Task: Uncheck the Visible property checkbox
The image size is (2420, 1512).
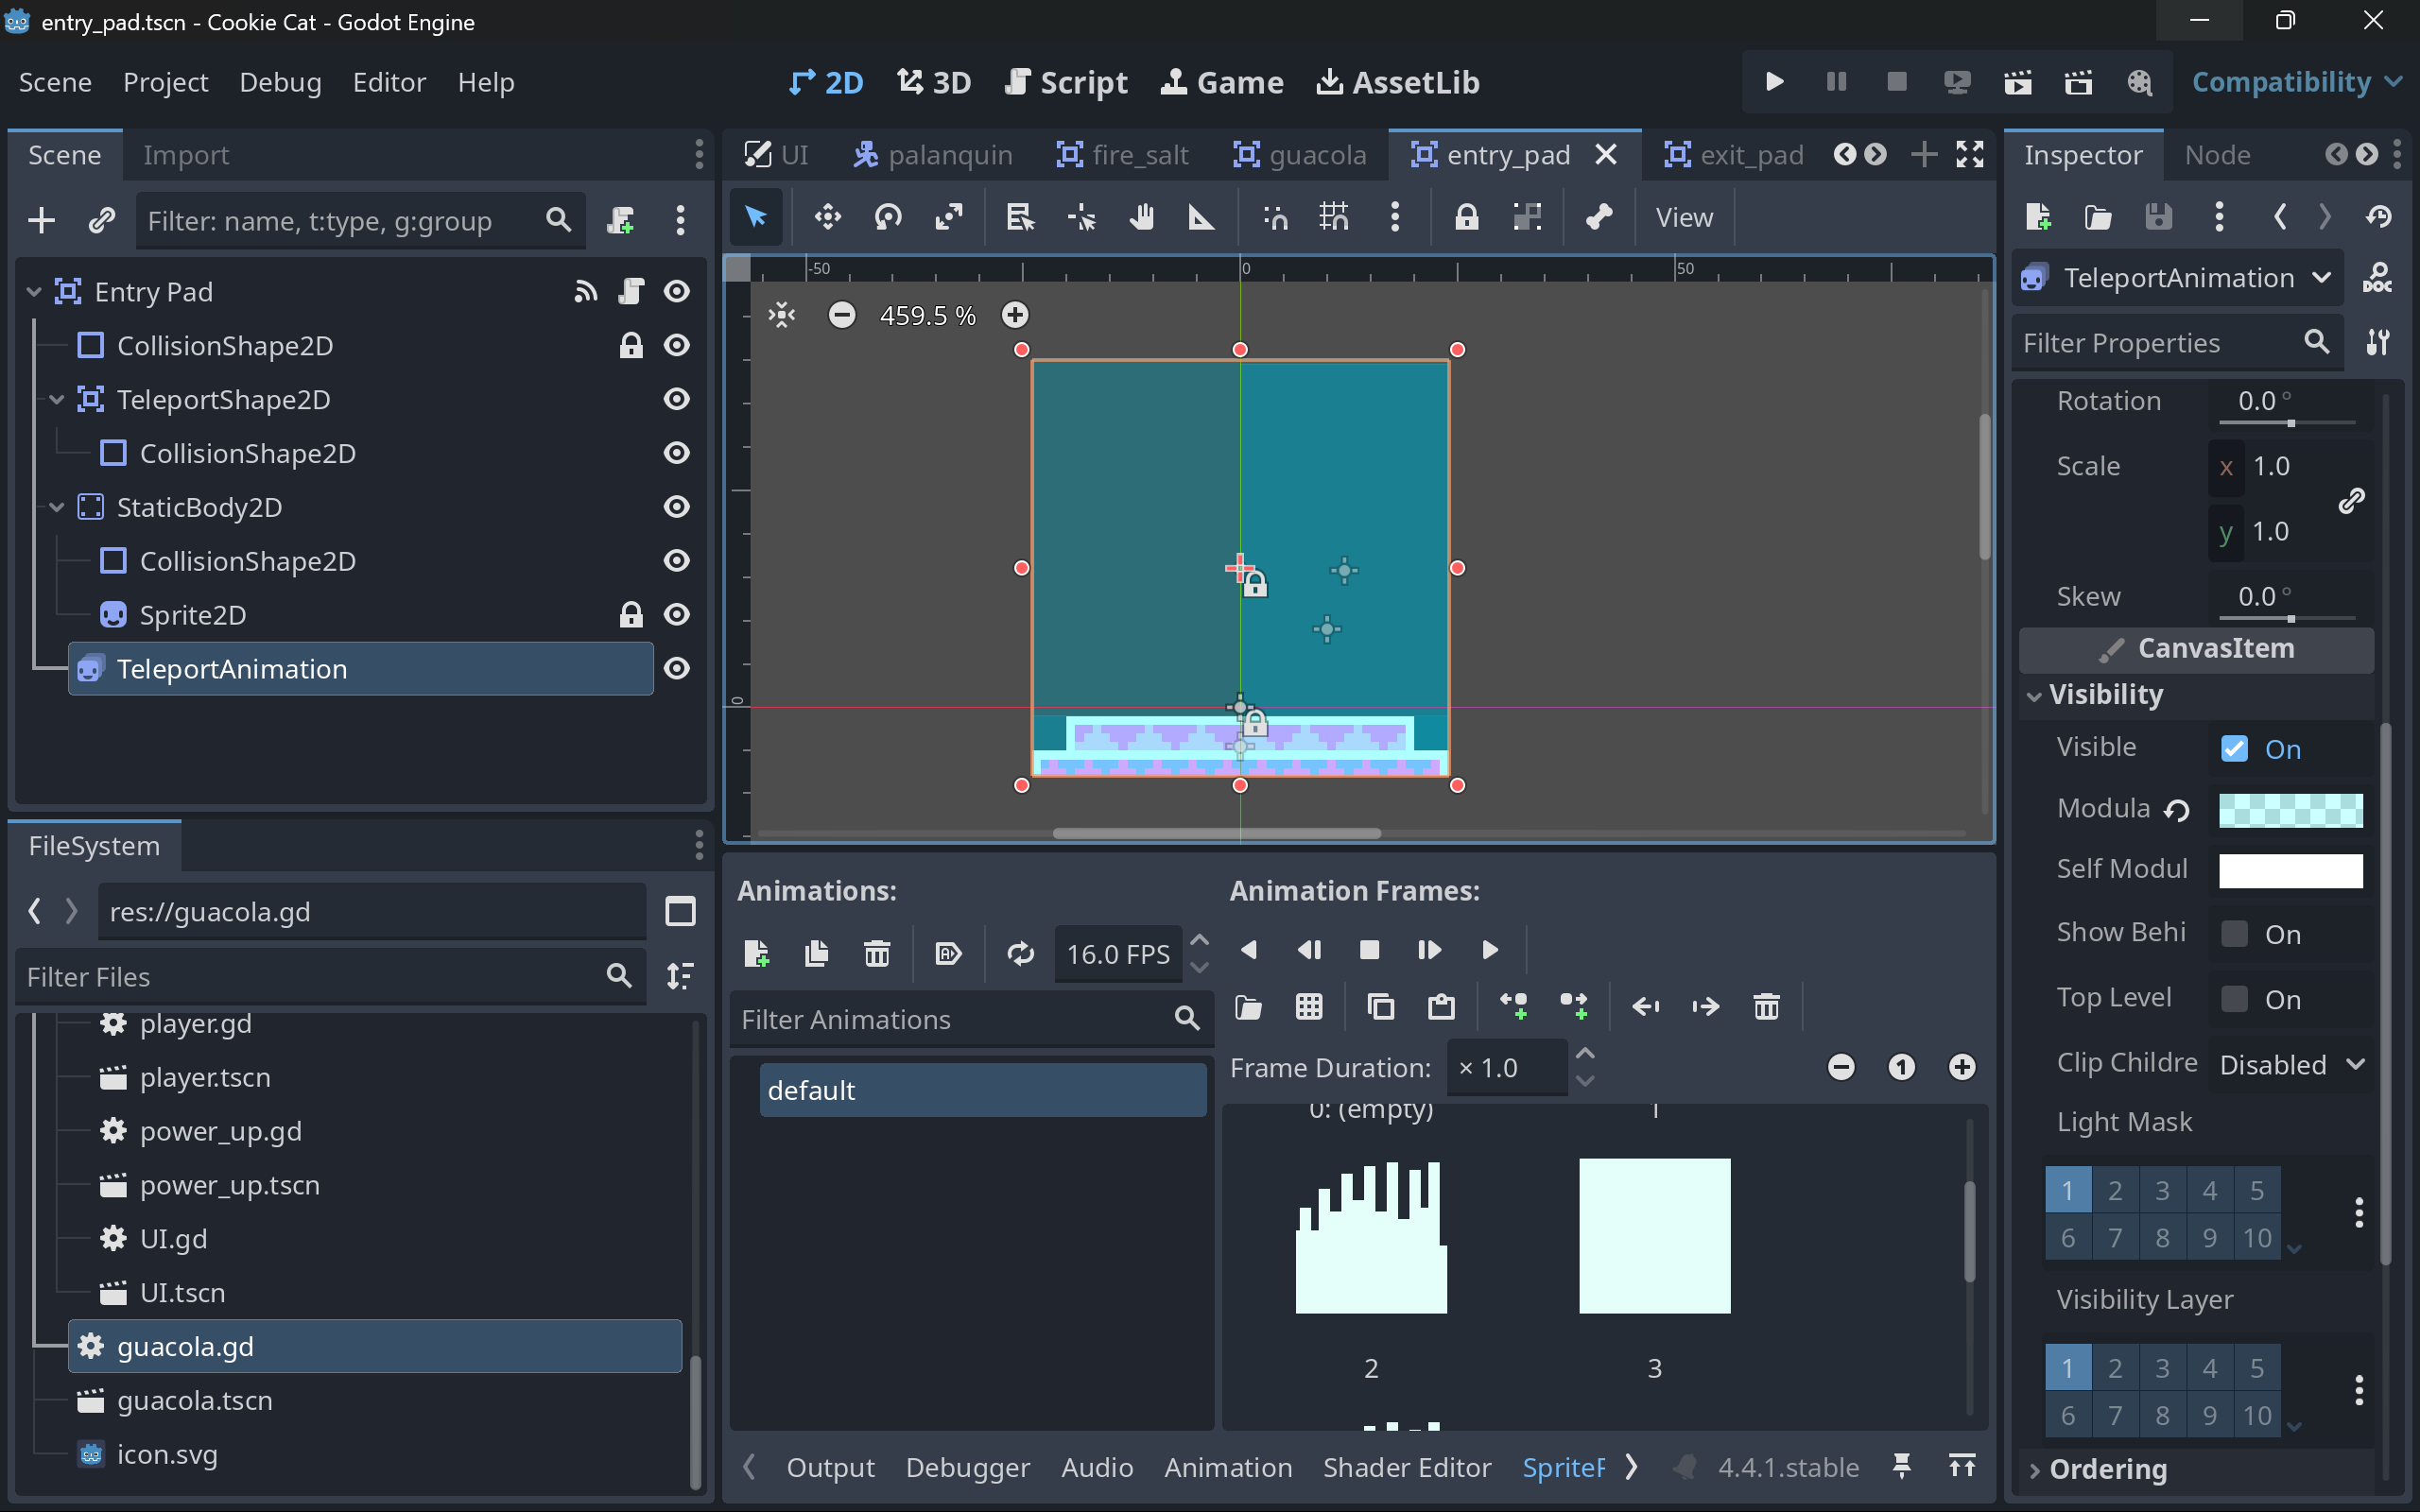Action: coord(2234,749)
